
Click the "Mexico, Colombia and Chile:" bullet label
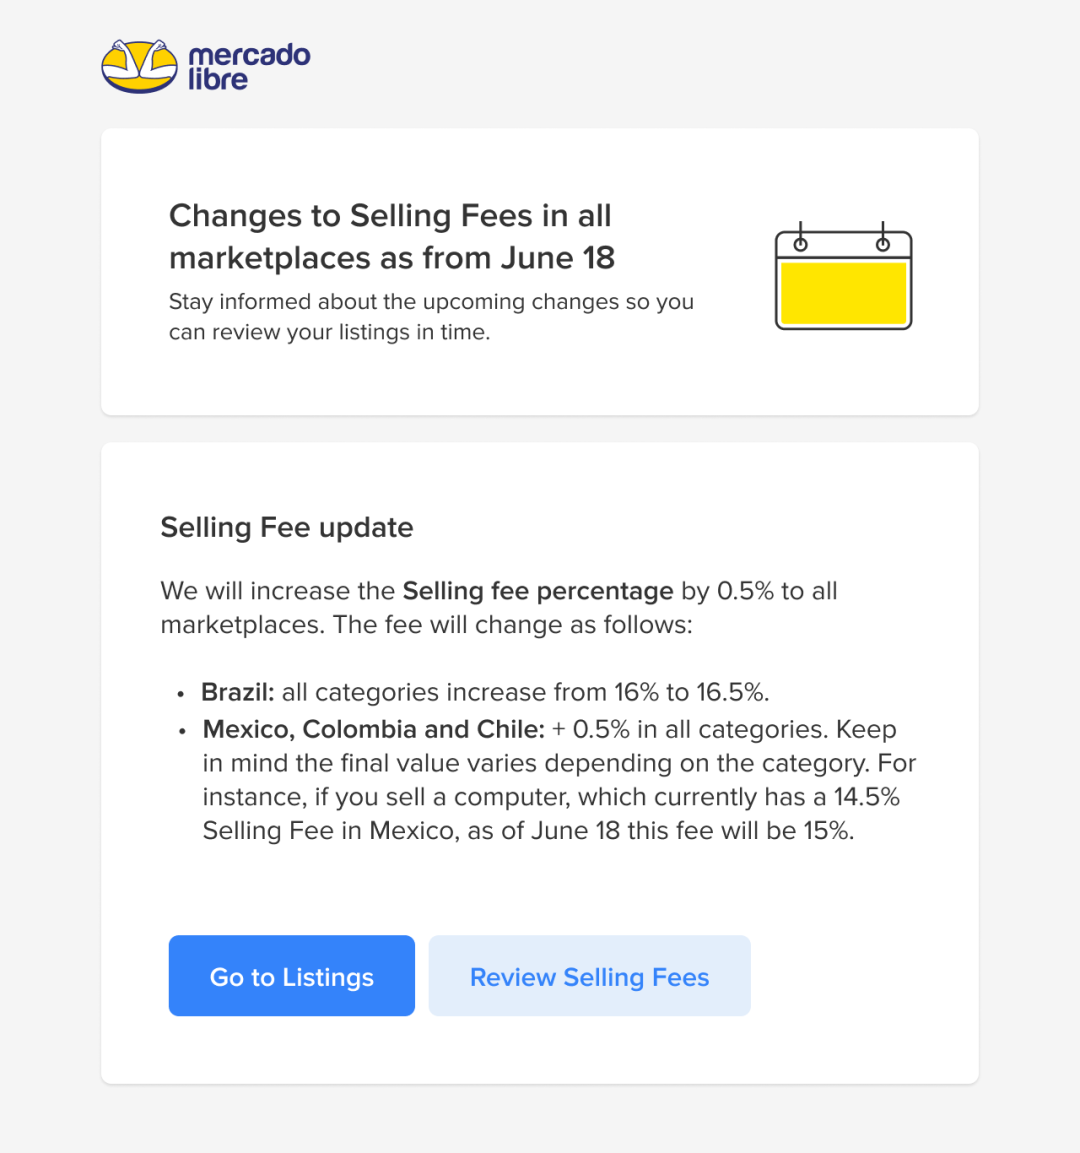pyautogui.click(x=373, y=729)
